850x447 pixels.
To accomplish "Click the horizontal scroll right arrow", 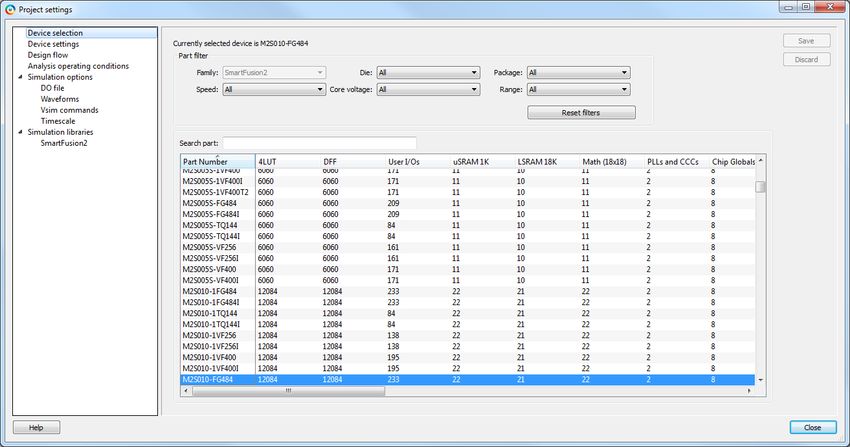I will pyautogui.click(x=750, y=391).
